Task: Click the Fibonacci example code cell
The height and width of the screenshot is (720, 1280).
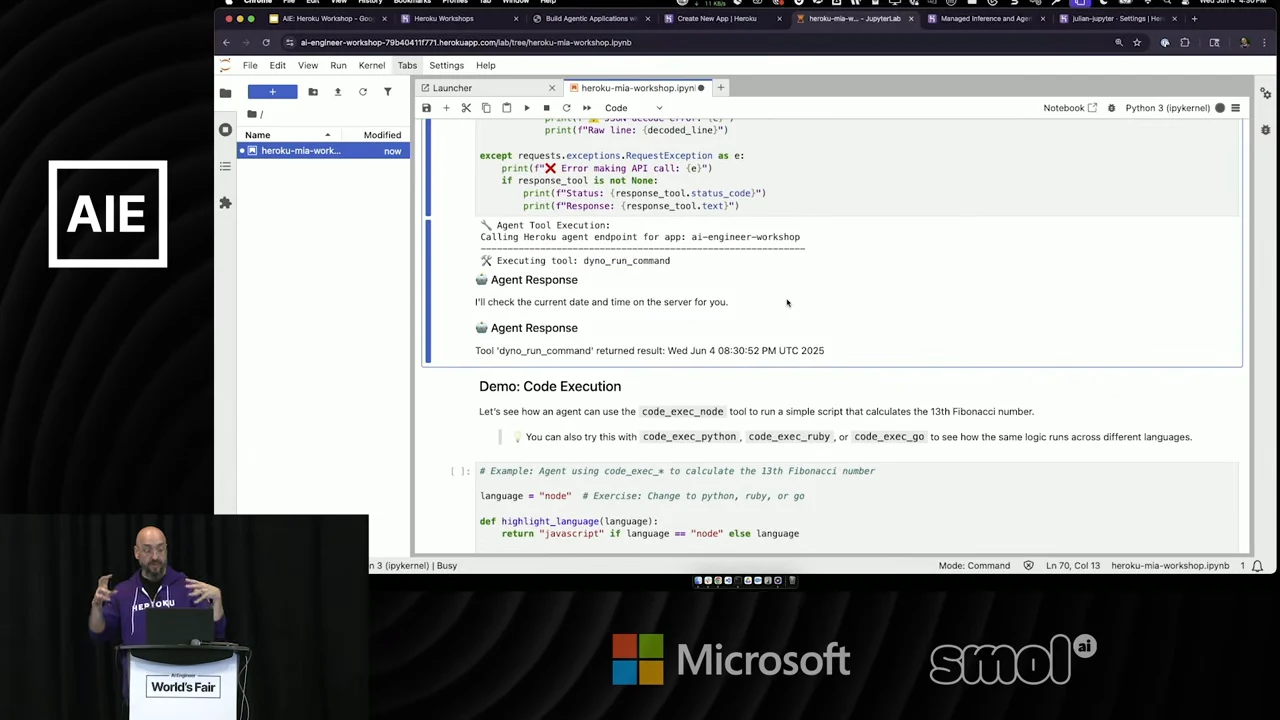Action: coord(858,505)
